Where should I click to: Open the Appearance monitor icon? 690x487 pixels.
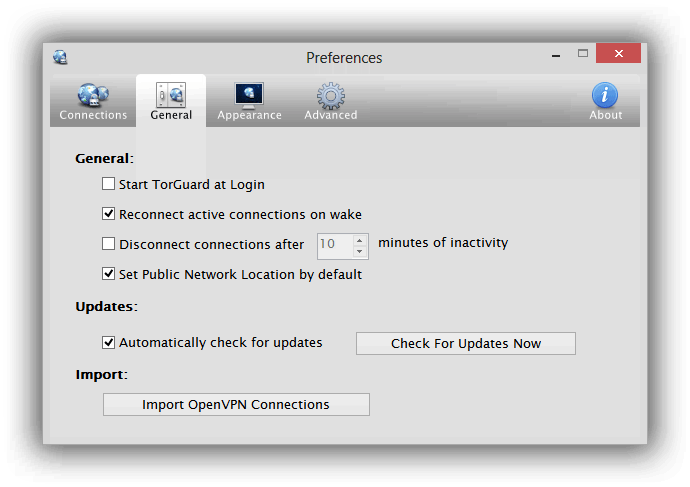click(249, 95)
